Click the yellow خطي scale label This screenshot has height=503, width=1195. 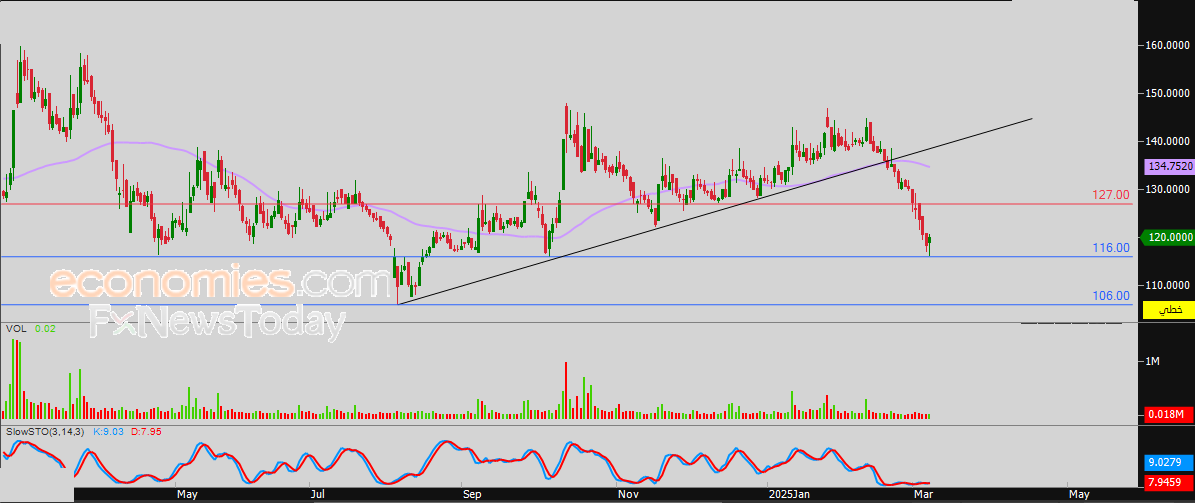click(1170, 310)
